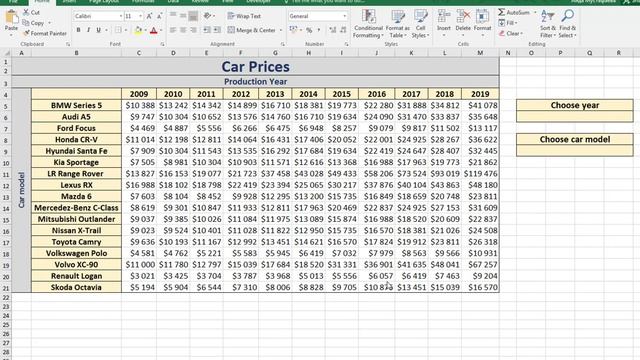
Task: Click the empty cell under Choose car model
Action: (575, 151)
